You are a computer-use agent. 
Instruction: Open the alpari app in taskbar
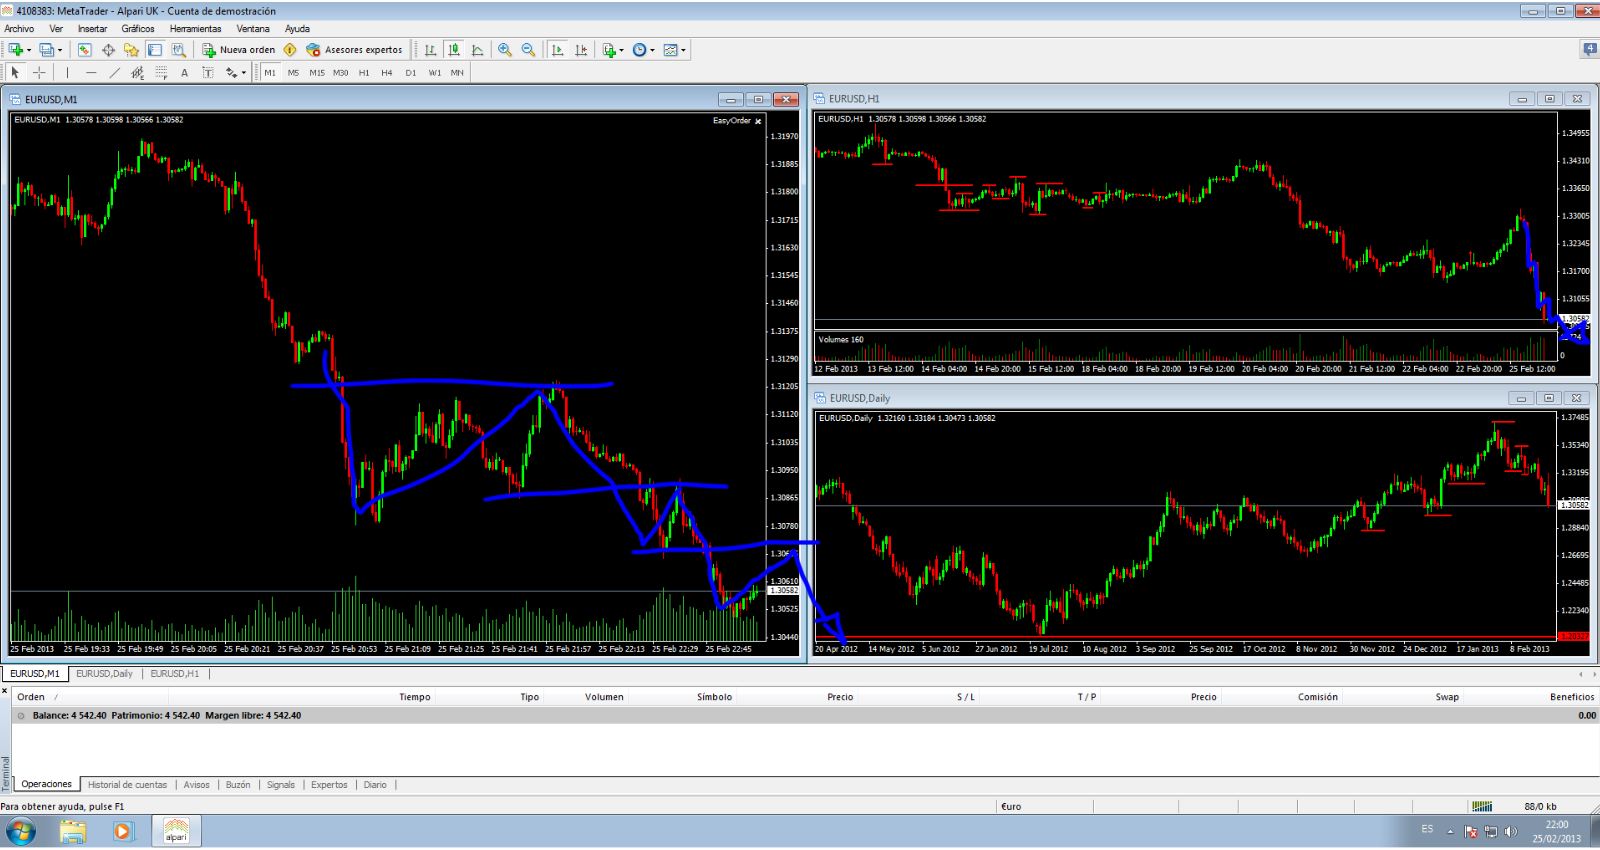[176, 831]
